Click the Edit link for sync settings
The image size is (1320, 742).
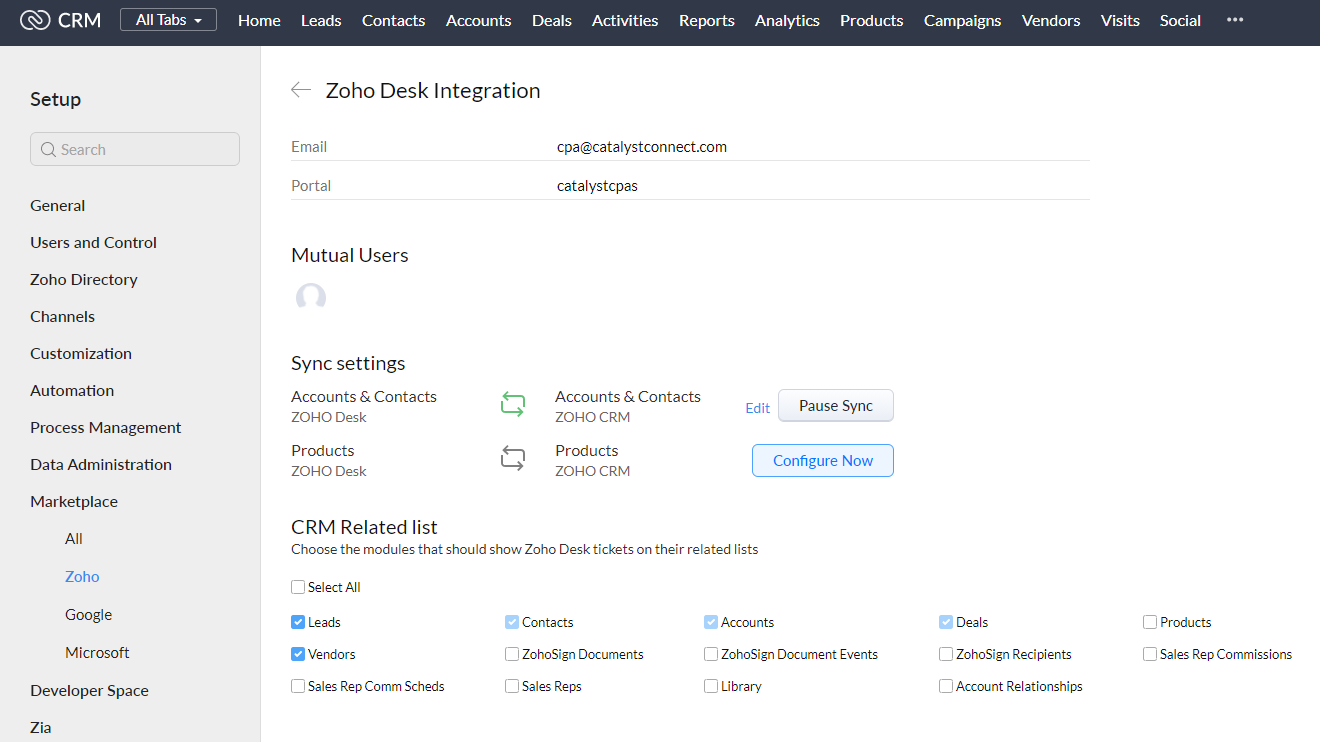[x=758, y=407]
